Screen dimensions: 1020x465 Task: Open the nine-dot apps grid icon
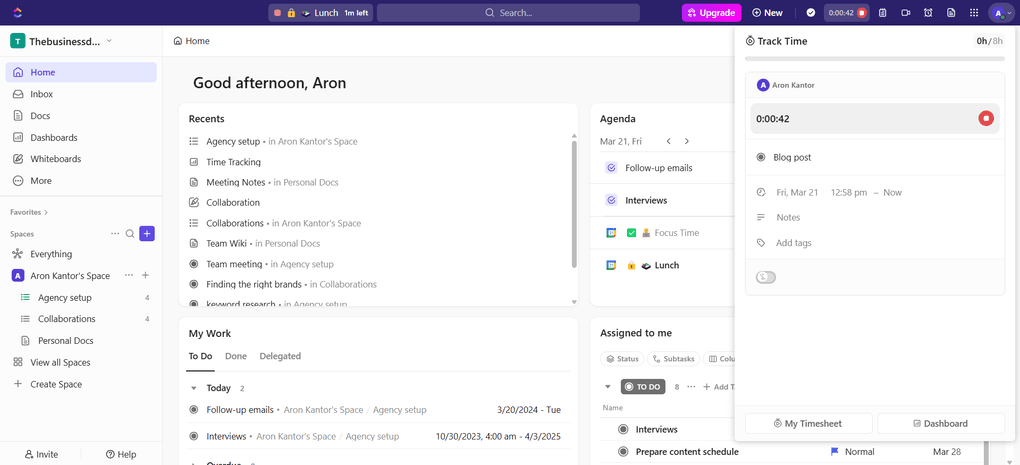(974, 12)
